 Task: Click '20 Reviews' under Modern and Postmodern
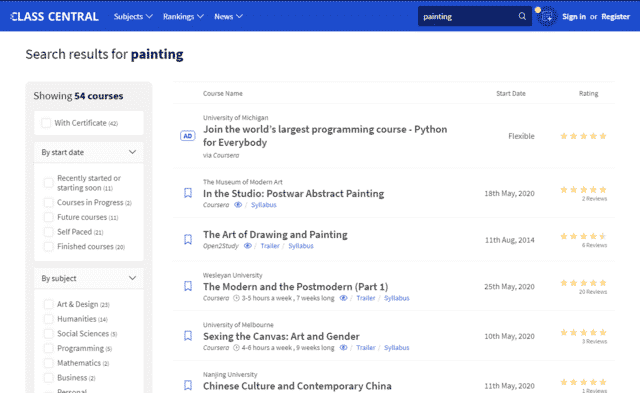[x=593, y=292]
